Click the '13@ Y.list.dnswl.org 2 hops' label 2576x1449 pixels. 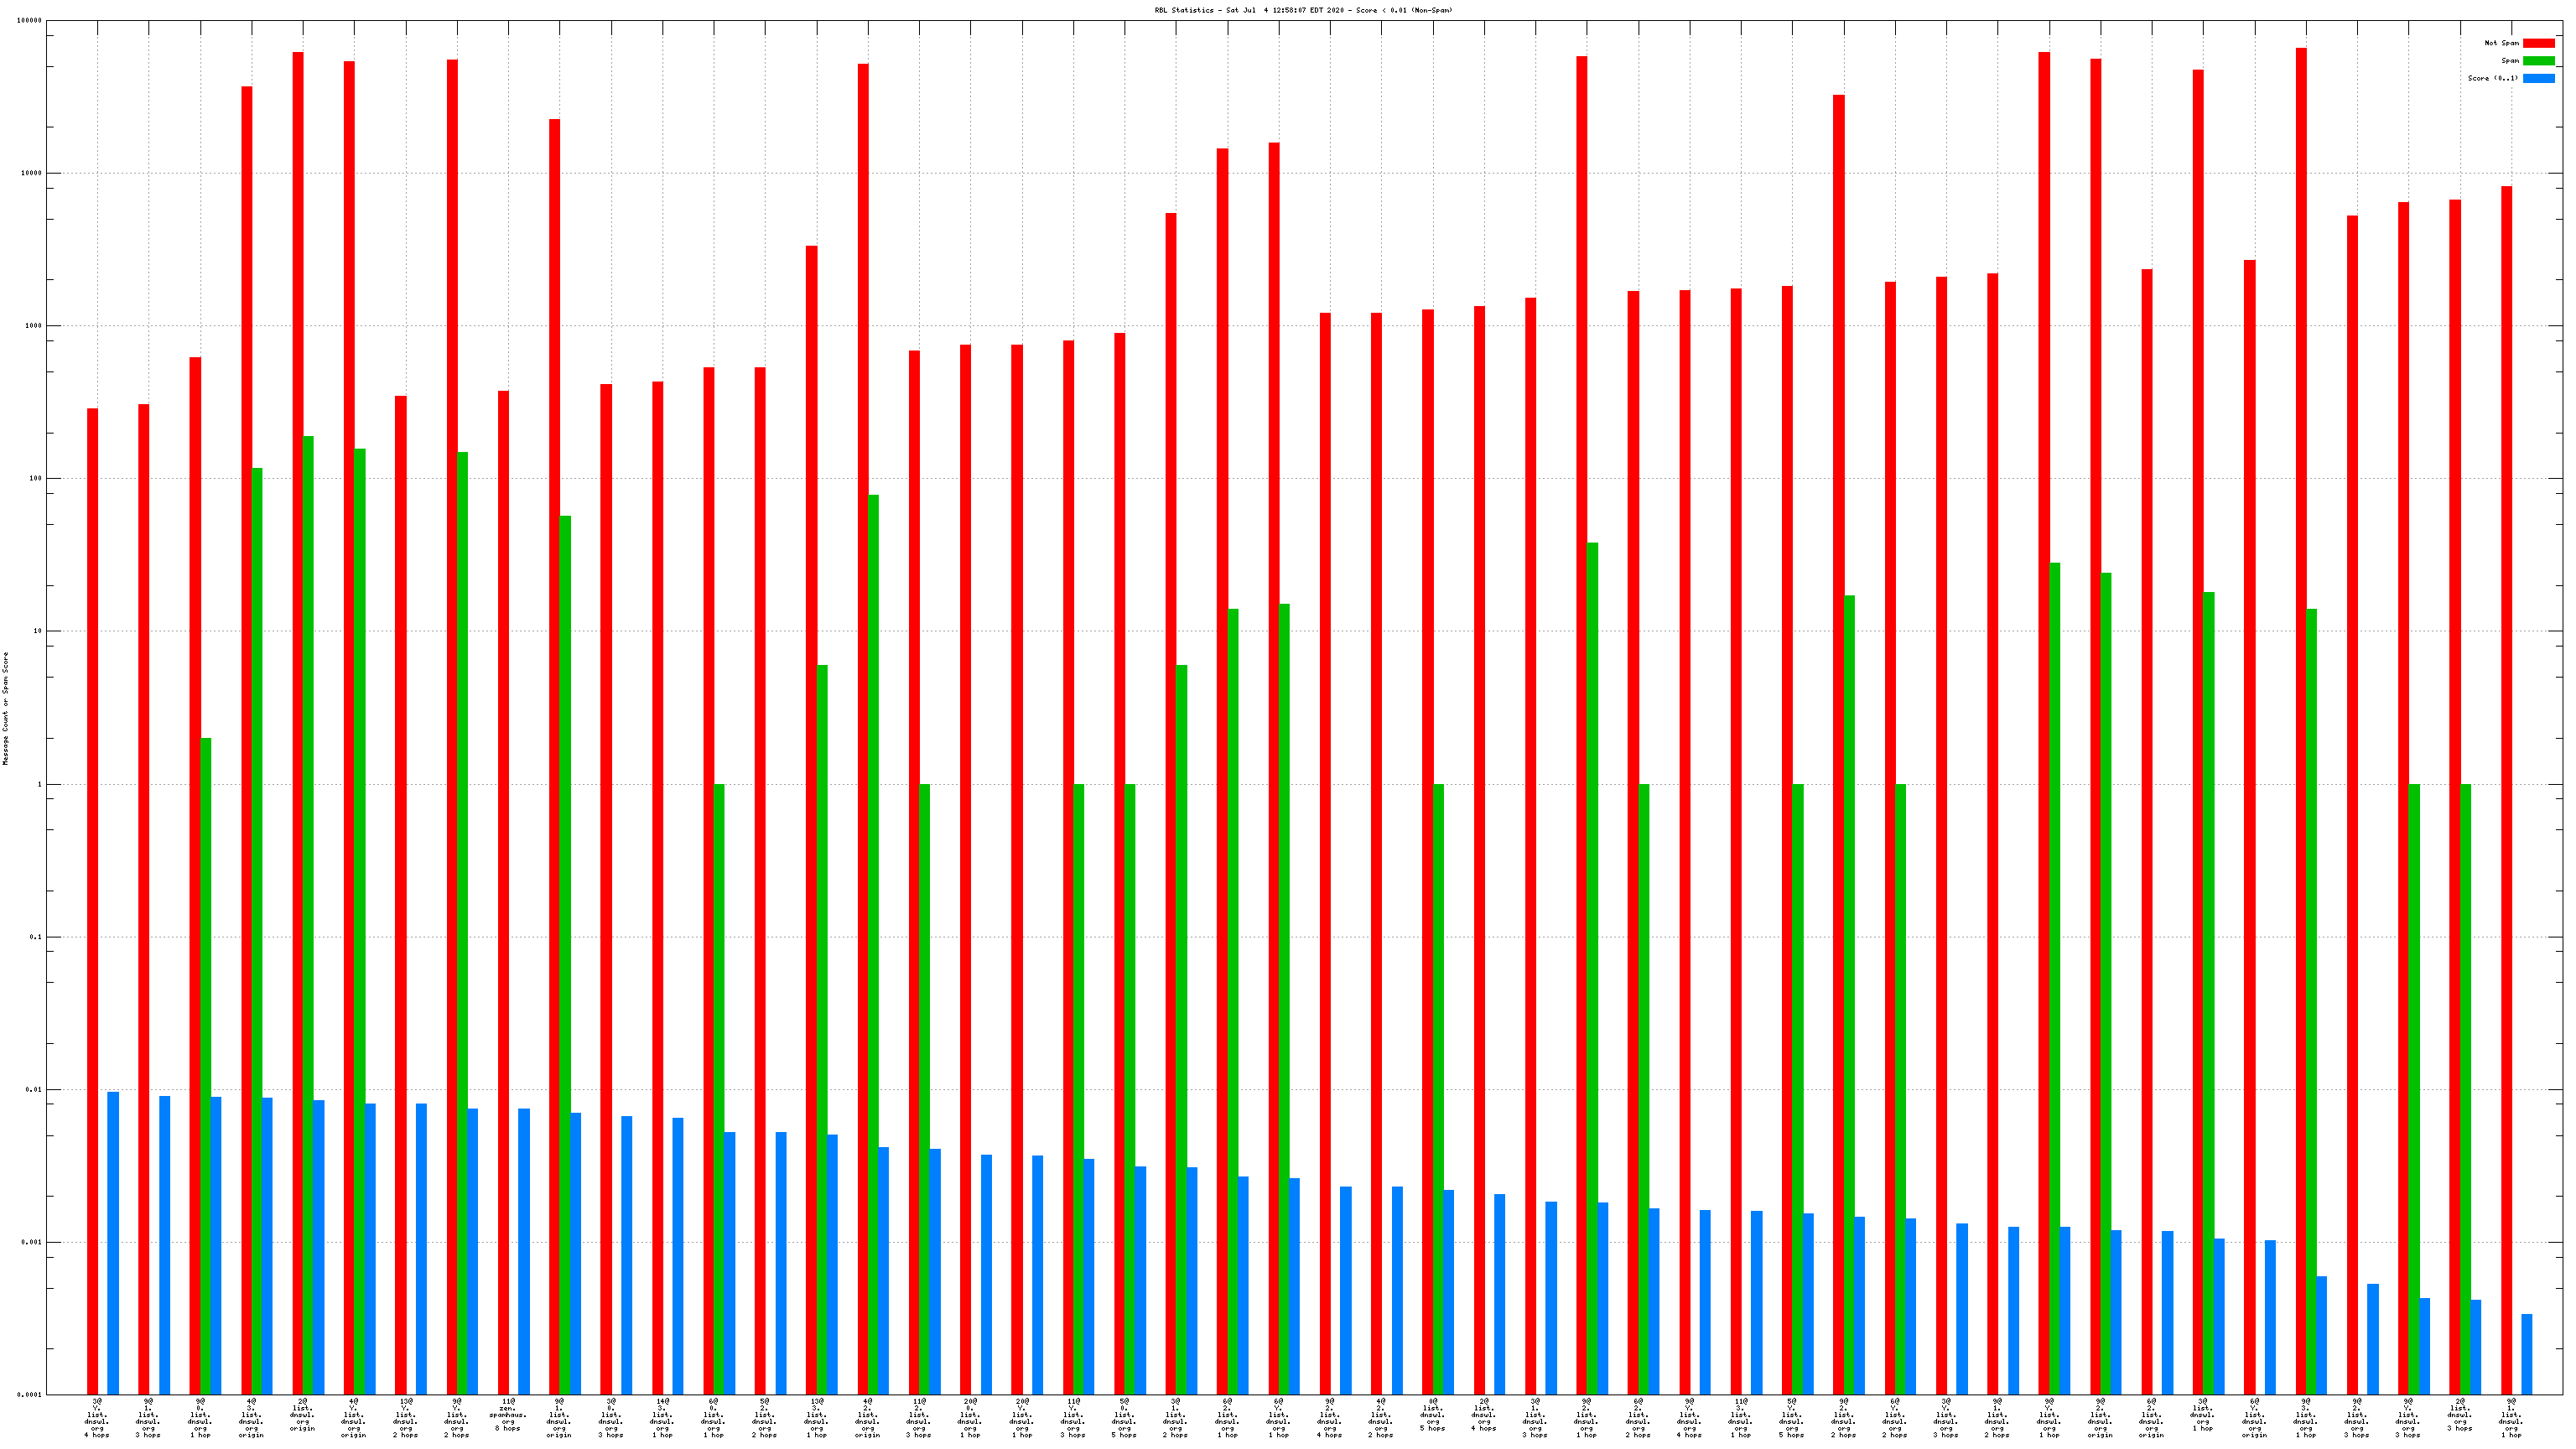click(x=405, y=1418)
